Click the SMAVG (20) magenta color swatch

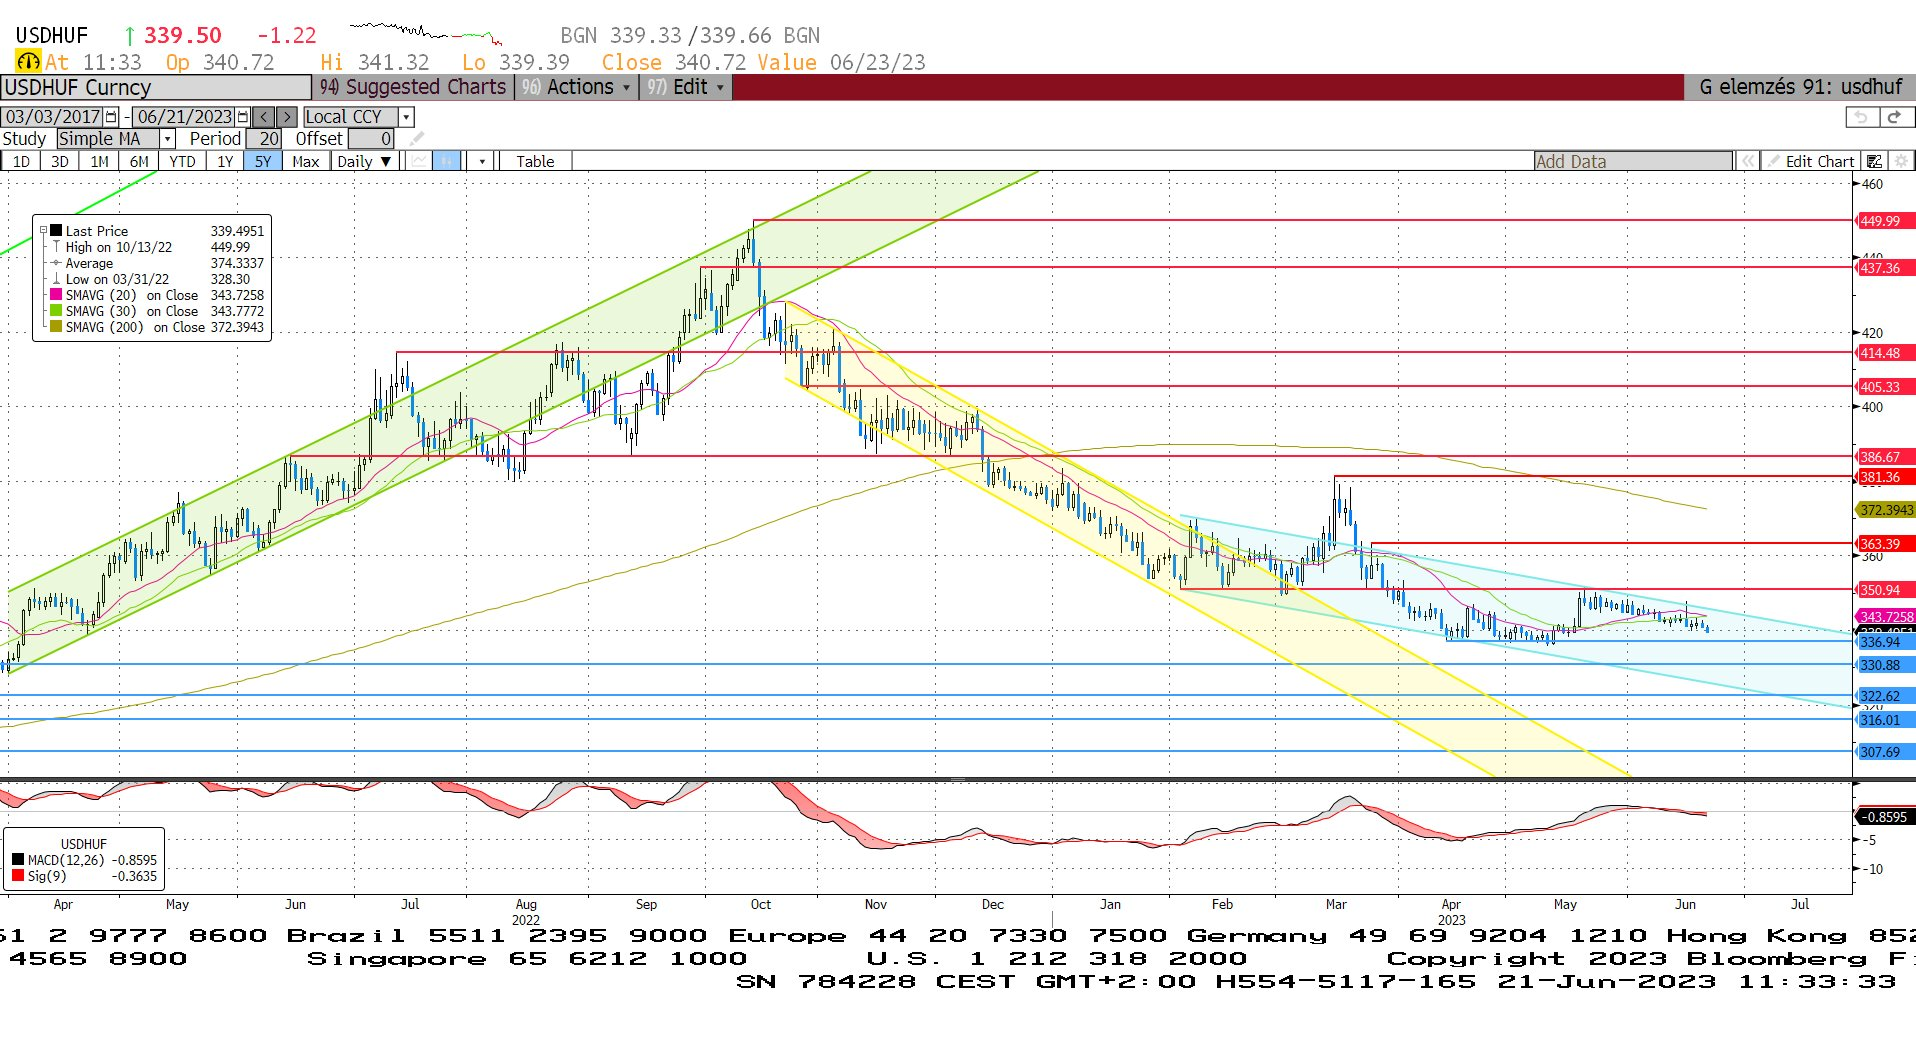pos(57,295)
